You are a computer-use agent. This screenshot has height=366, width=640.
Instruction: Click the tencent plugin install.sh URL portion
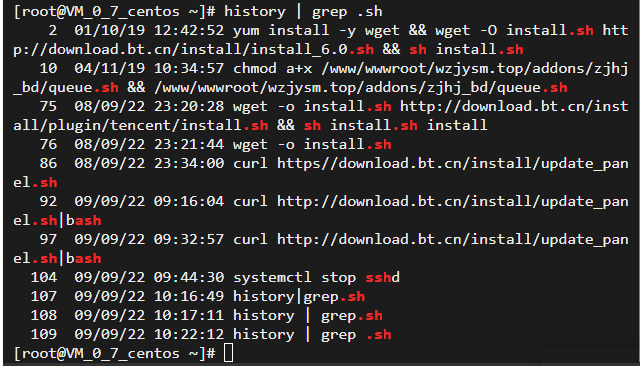pos(141,125)
